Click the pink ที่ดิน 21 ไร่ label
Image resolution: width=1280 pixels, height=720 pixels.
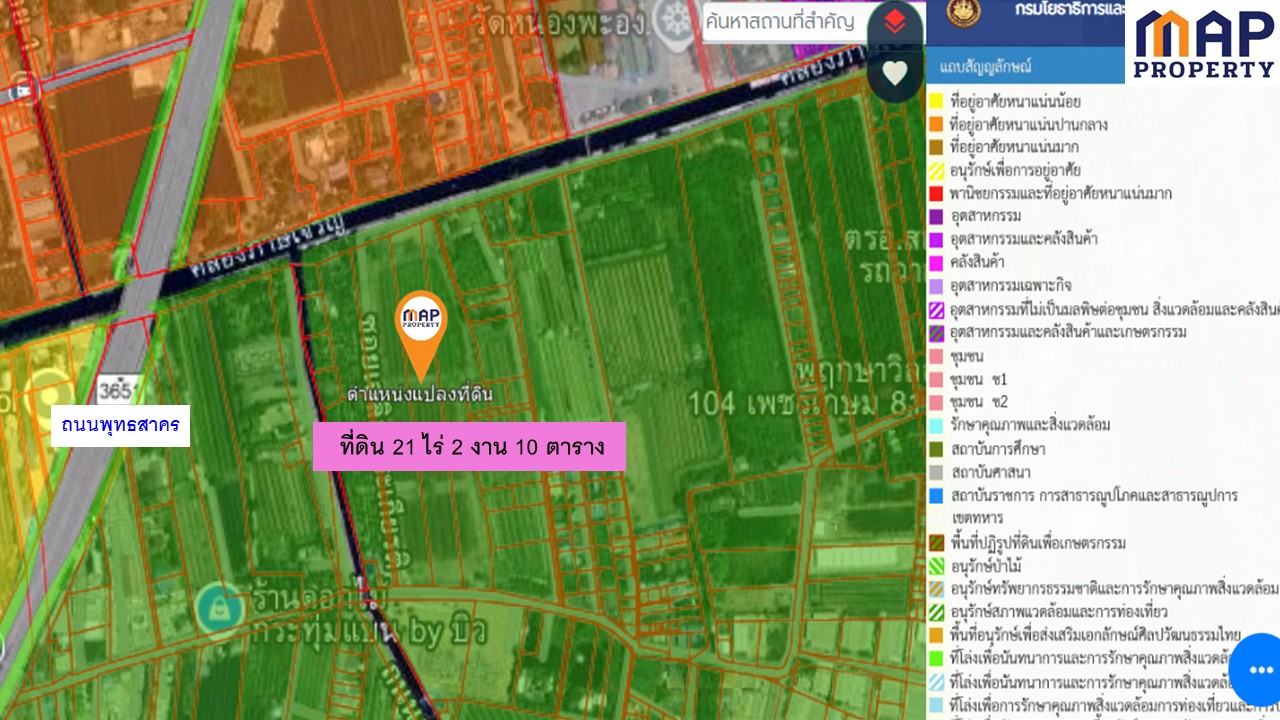pos(469,446)
